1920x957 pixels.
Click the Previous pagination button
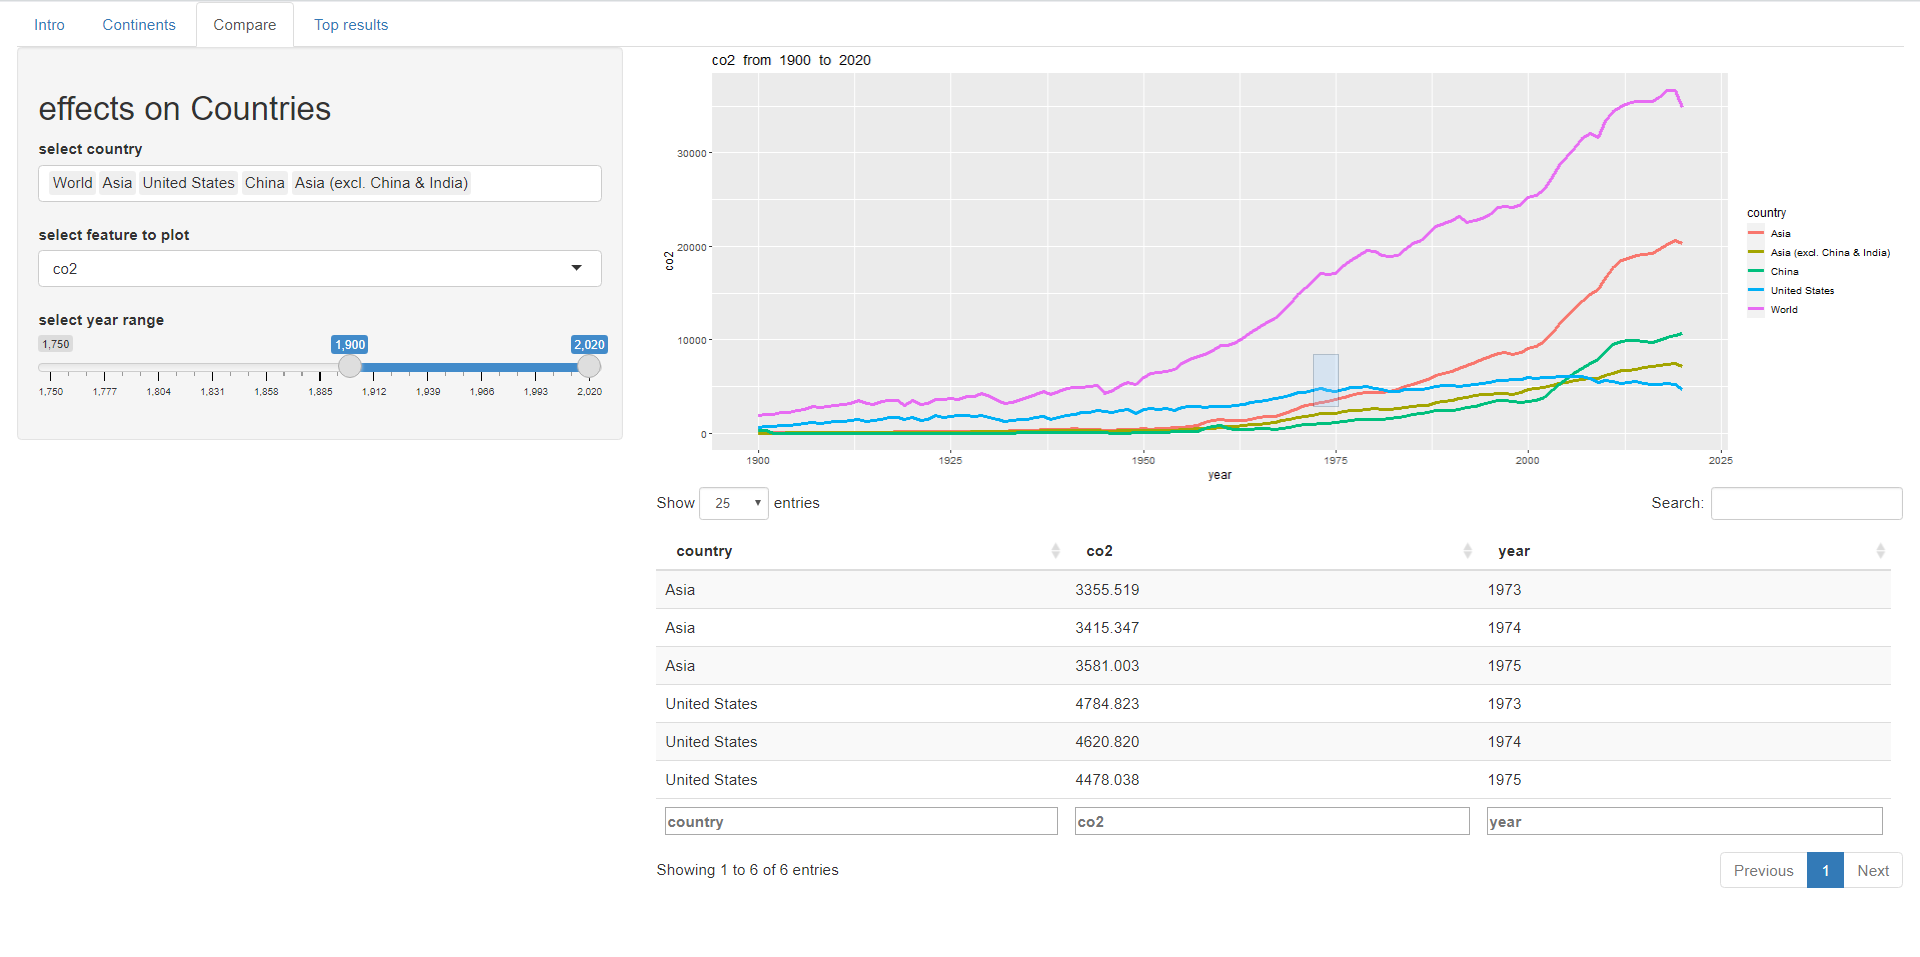(1763, 870)
